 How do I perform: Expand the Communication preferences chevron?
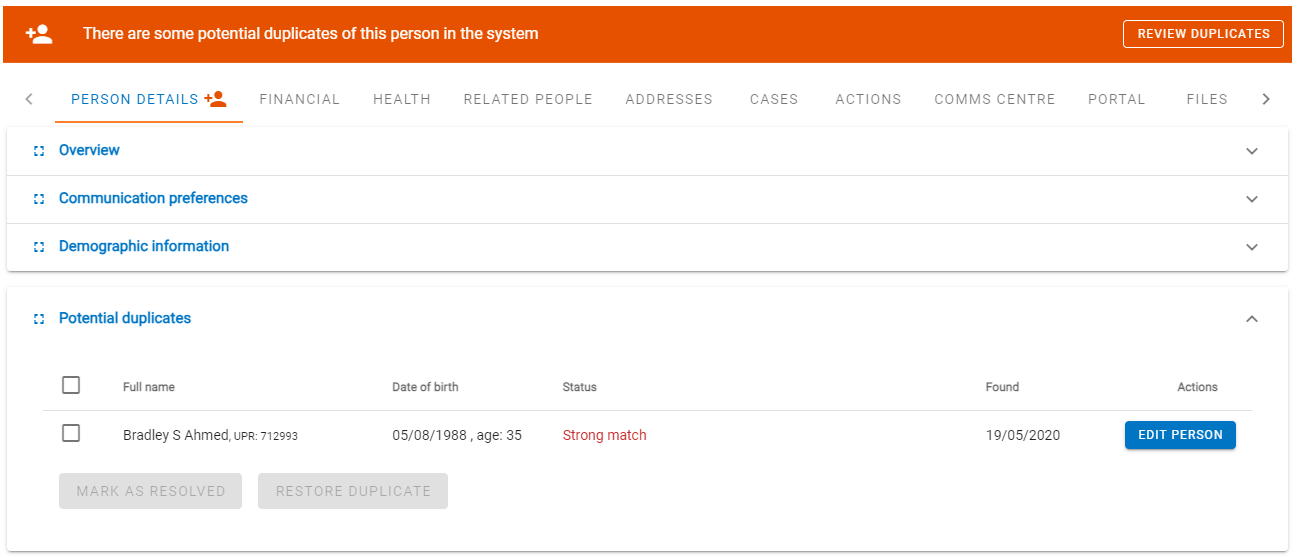point(1252,199)
